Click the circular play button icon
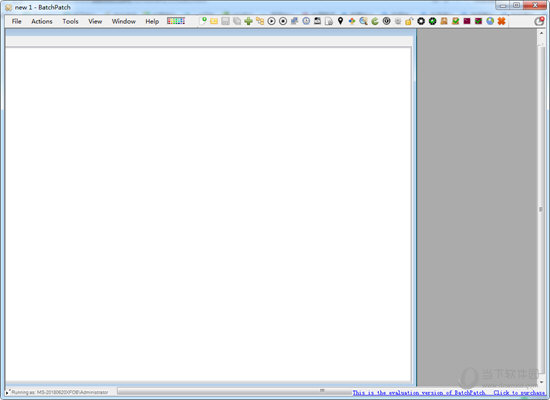The height and width of the screenshot is (400, 550). [x=271, y=21]
